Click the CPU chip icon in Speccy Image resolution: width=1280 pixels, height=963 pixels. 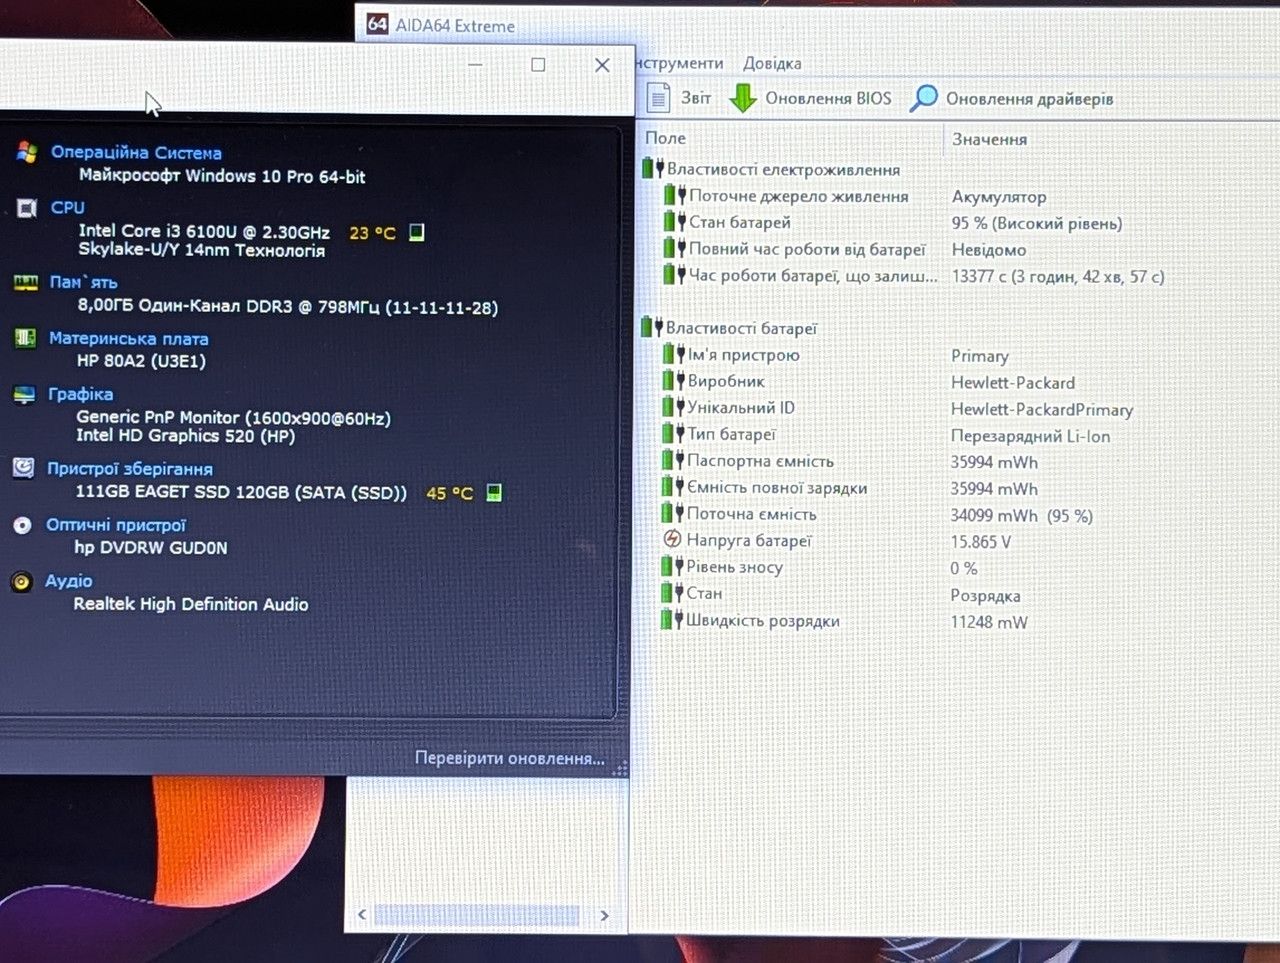(x=27, y=207)
